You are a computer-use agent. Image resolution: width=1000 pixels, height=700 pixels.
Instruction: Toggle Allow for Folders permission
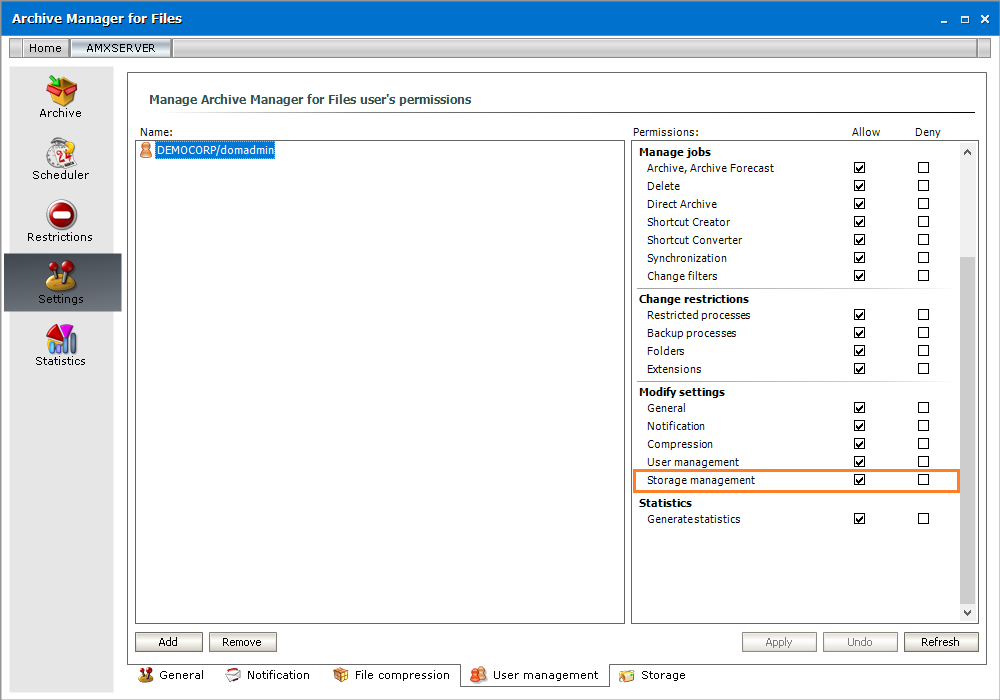click(860, 351)
